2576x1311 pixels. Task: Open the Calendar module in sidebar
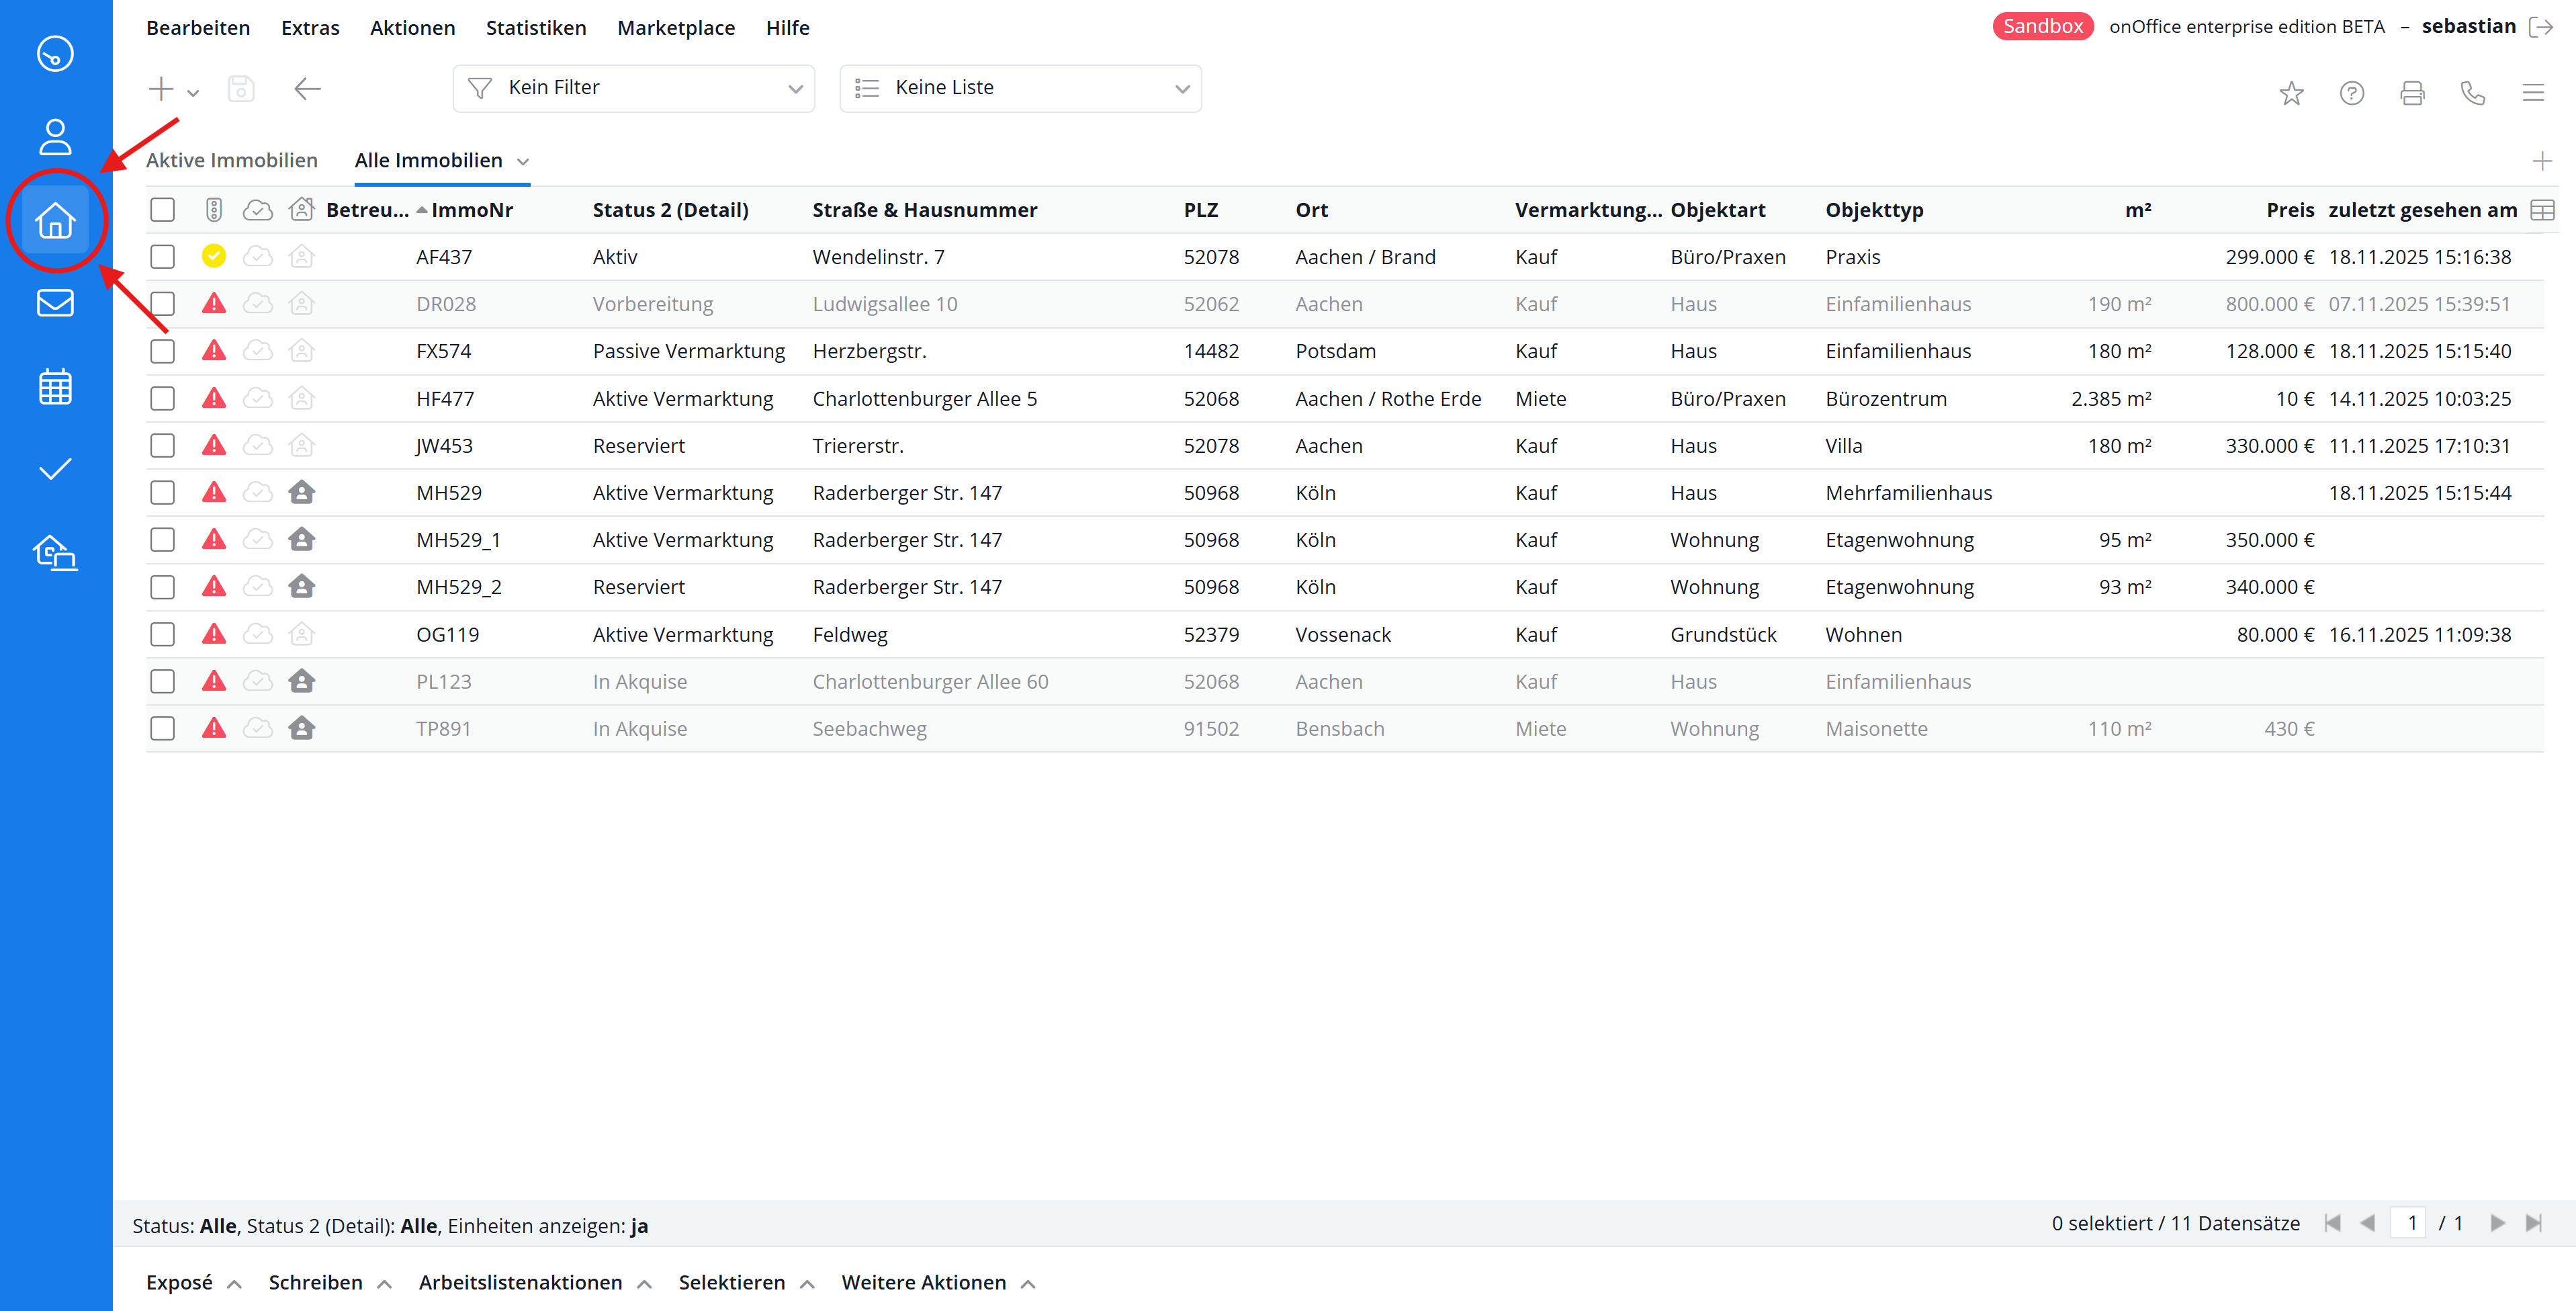pyautogui.click(x=55, y=386)
